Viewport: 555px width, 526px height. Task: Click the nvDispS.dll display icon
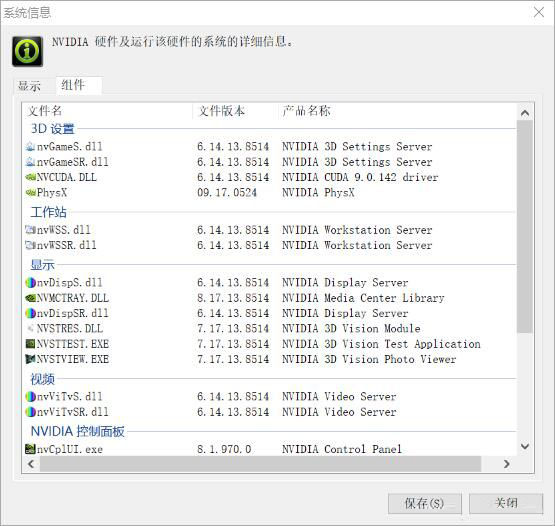[x=30, y=282]
